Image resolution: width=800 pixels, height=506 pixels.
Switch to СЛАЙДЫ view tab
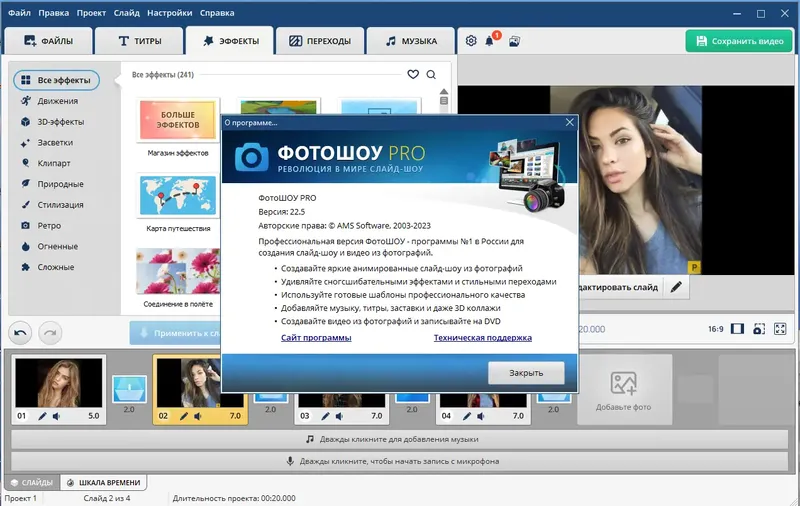tap(32, 482)
